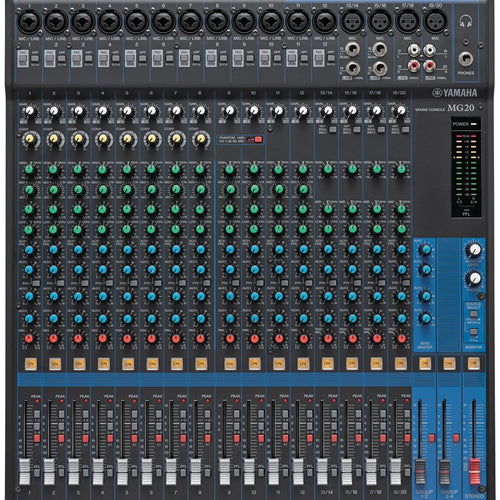Click the channel 4 green LOW EQ knob

coord(102,229)
